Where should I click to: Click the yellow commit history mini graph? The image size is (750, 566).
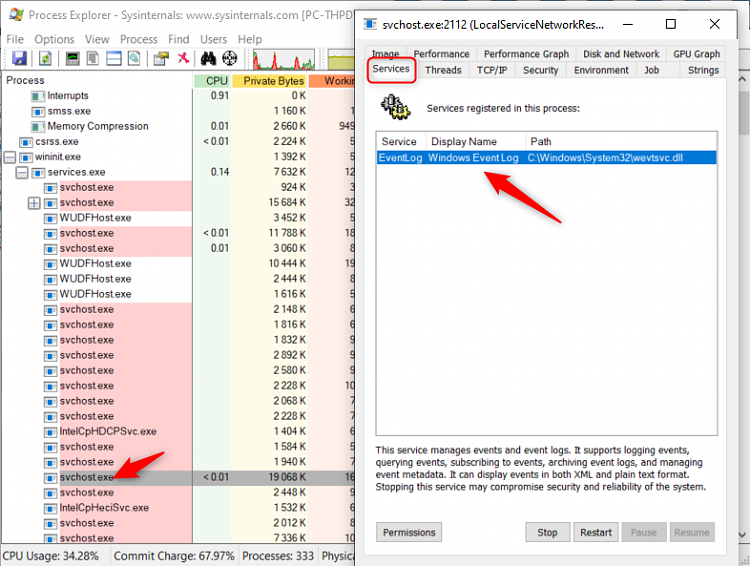tap(341, 60)
